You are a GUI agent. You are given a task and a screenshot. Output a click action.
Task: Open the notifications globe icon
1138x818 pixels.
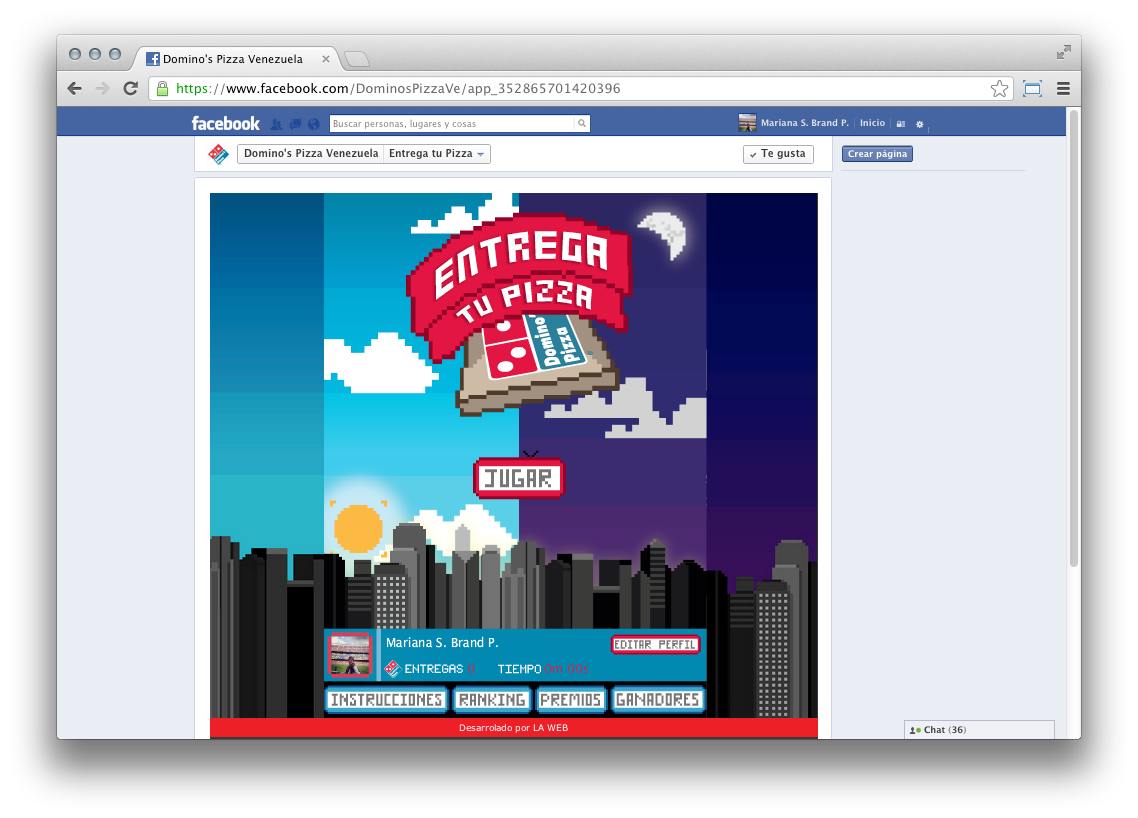(x=313, y=124)
